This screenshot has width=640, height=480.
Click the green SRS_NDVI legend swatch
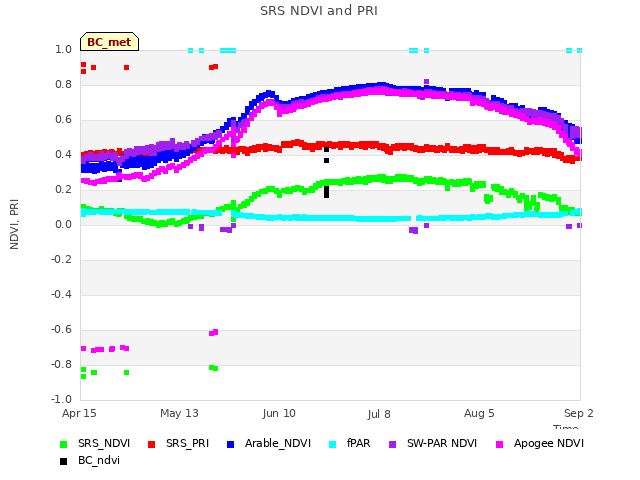point(63,444)
